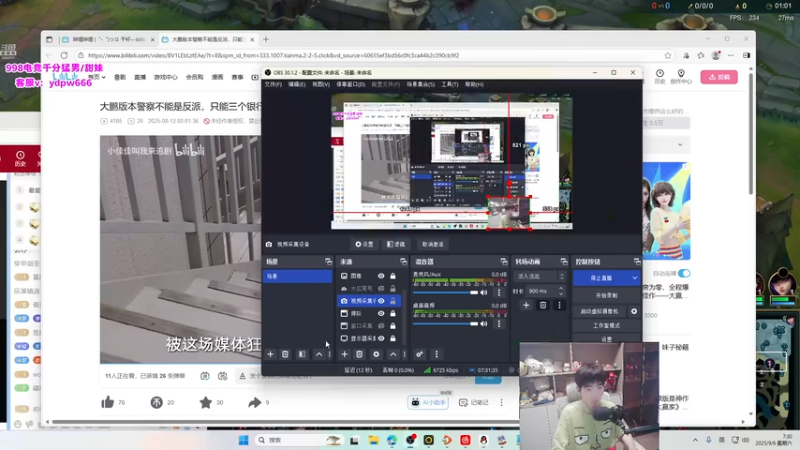Undock the Audio Mixer panel float icon

pyautogui.click(x=504, y=261)
